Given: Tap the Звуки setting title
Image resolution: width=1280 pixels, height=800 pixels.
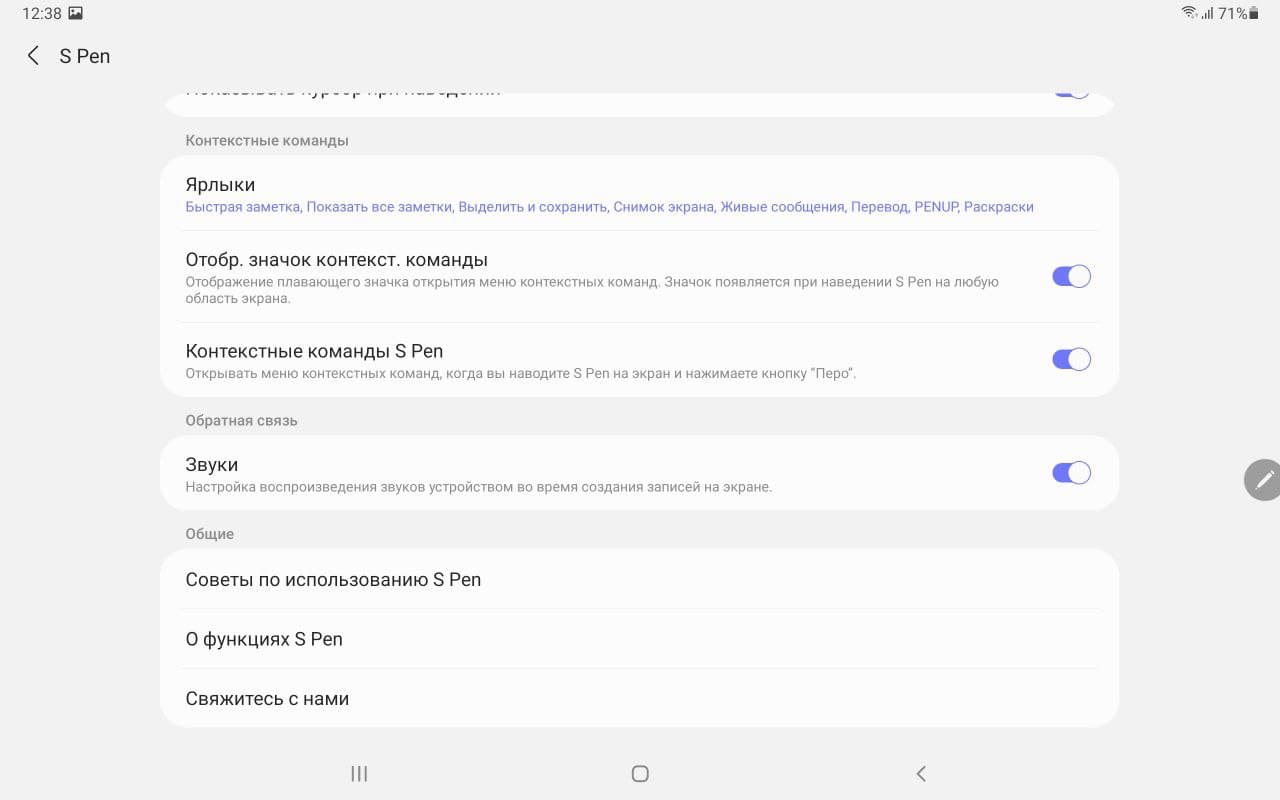Looking at the screenshot, I should [212, 465].
